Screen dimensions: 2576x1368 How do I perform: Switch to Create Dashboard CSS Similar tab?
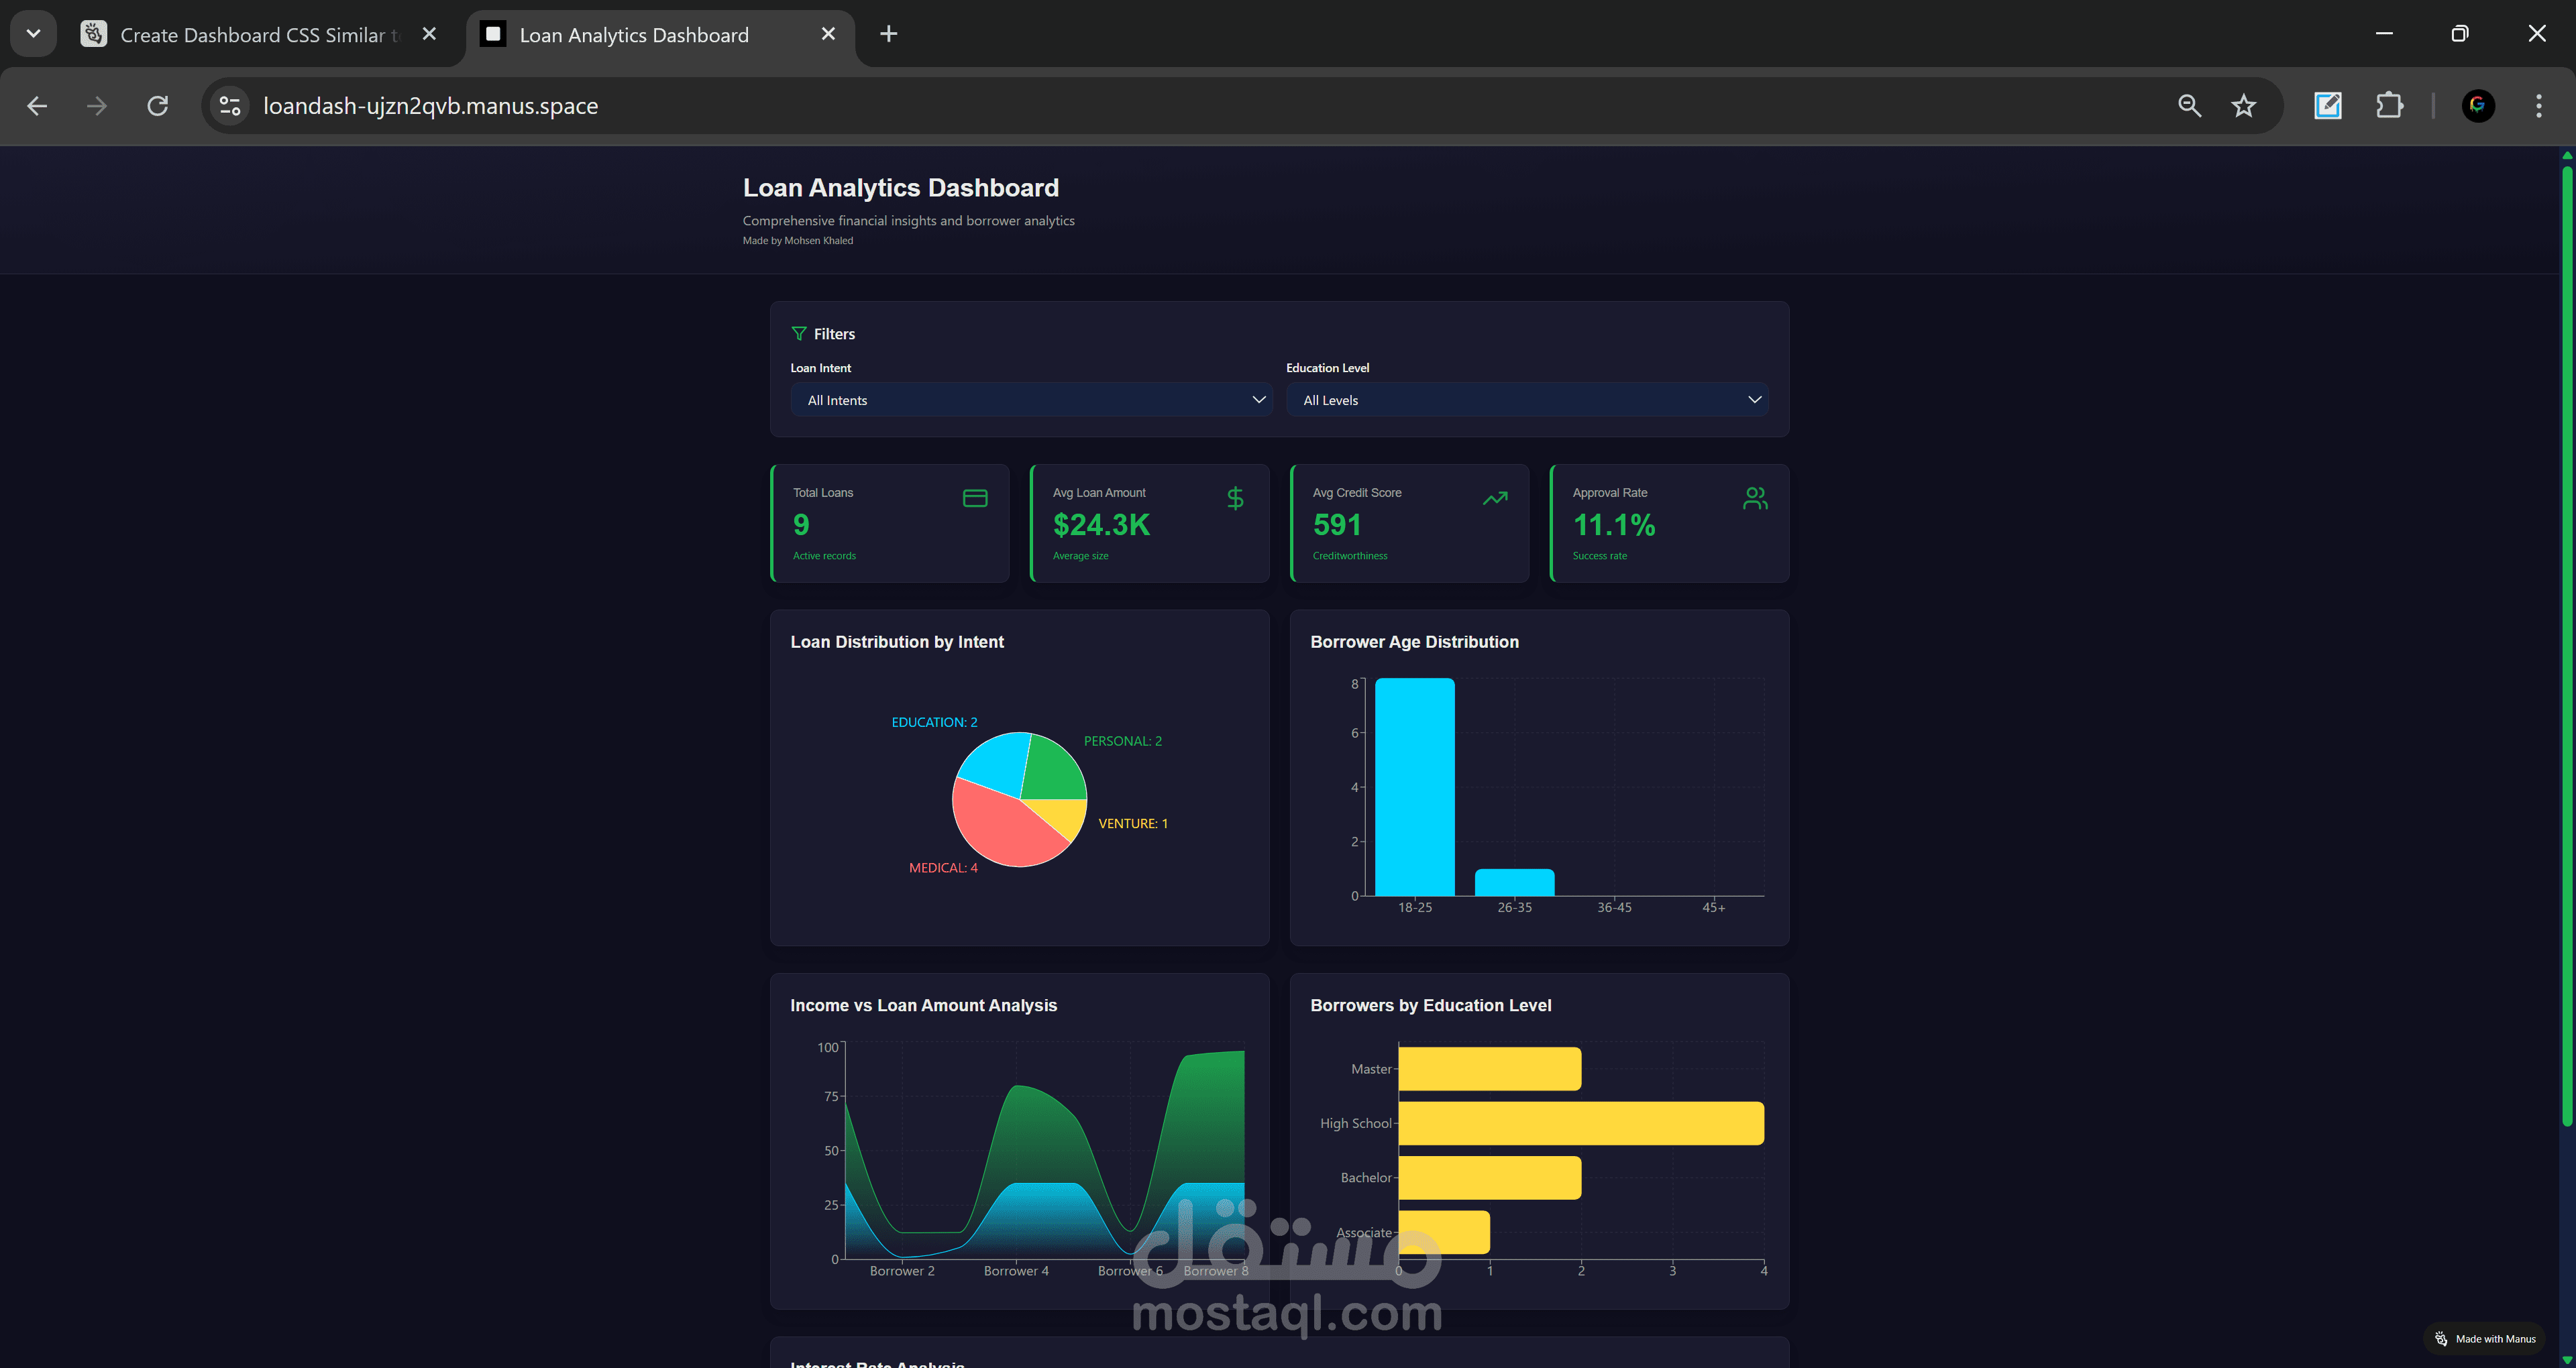[258, 35]
